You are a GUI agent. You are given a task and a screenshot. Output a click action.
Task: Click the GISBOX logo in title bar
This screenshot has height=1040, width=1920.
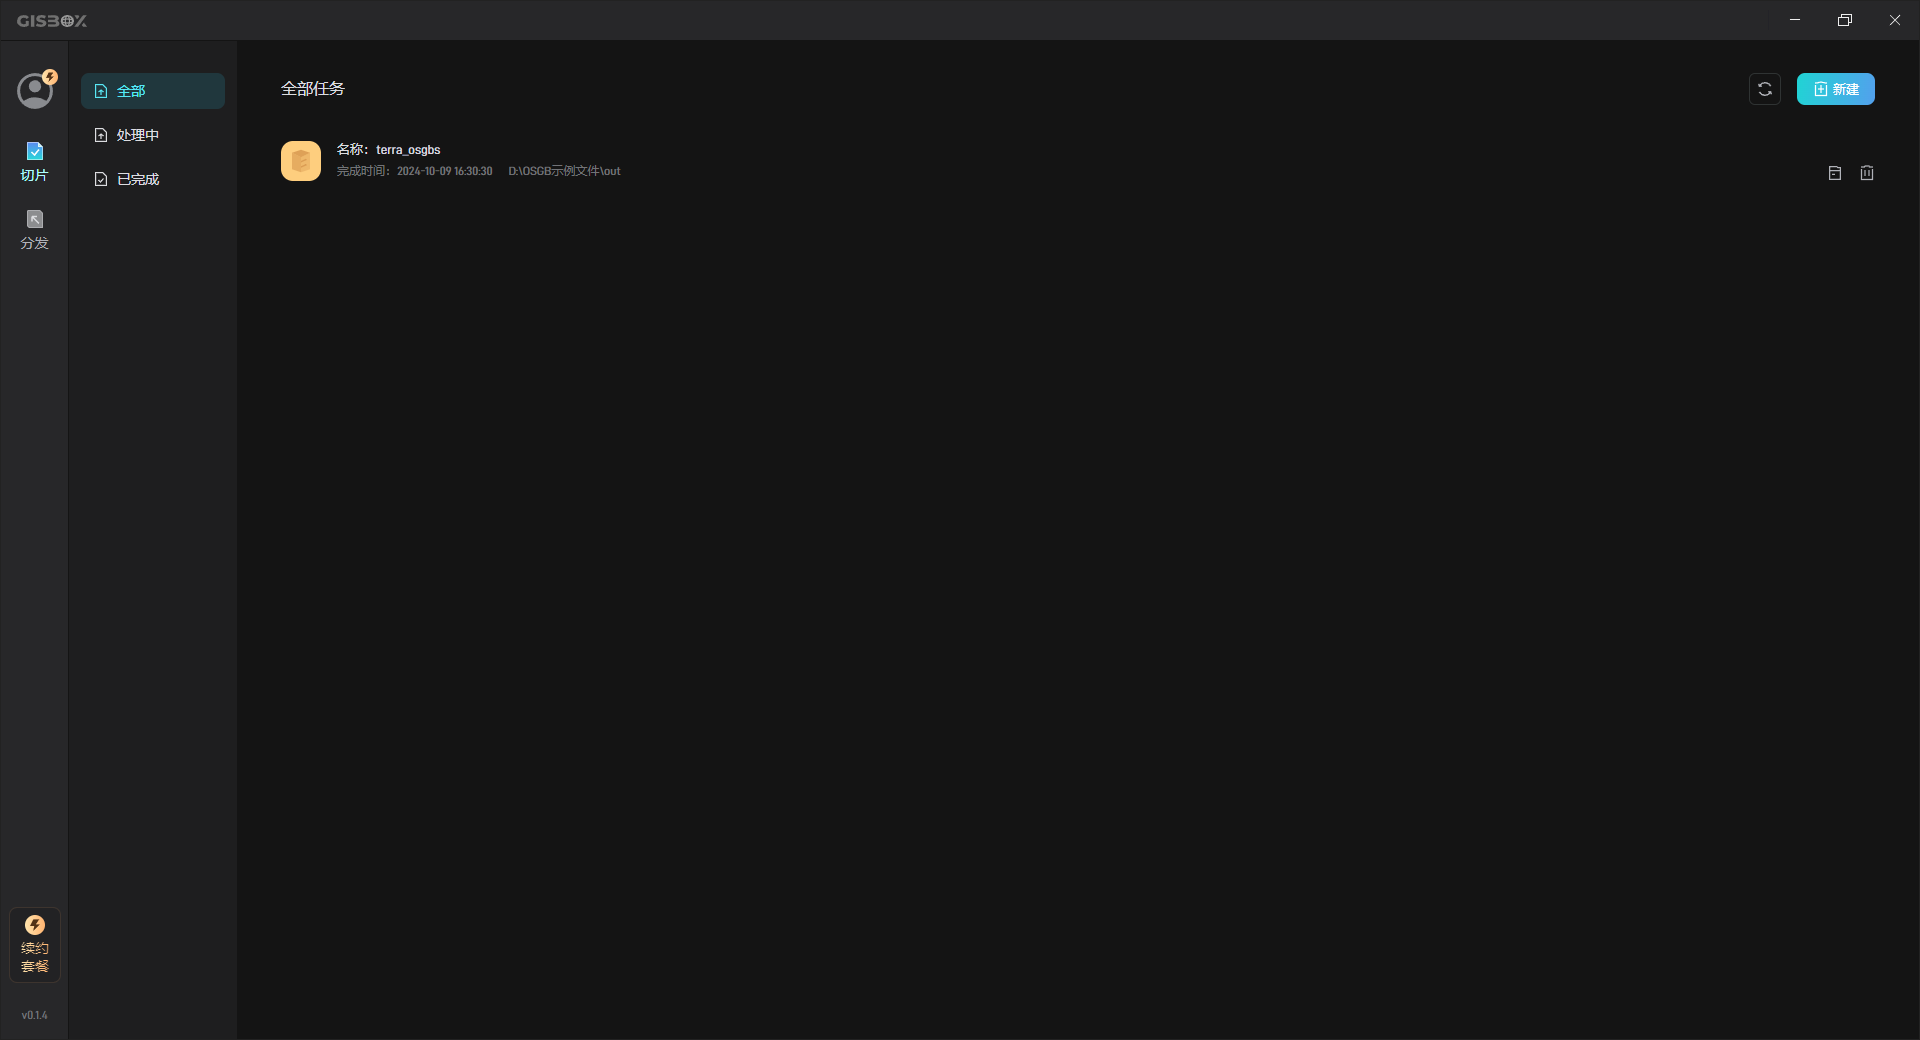(x=52, y=21)
